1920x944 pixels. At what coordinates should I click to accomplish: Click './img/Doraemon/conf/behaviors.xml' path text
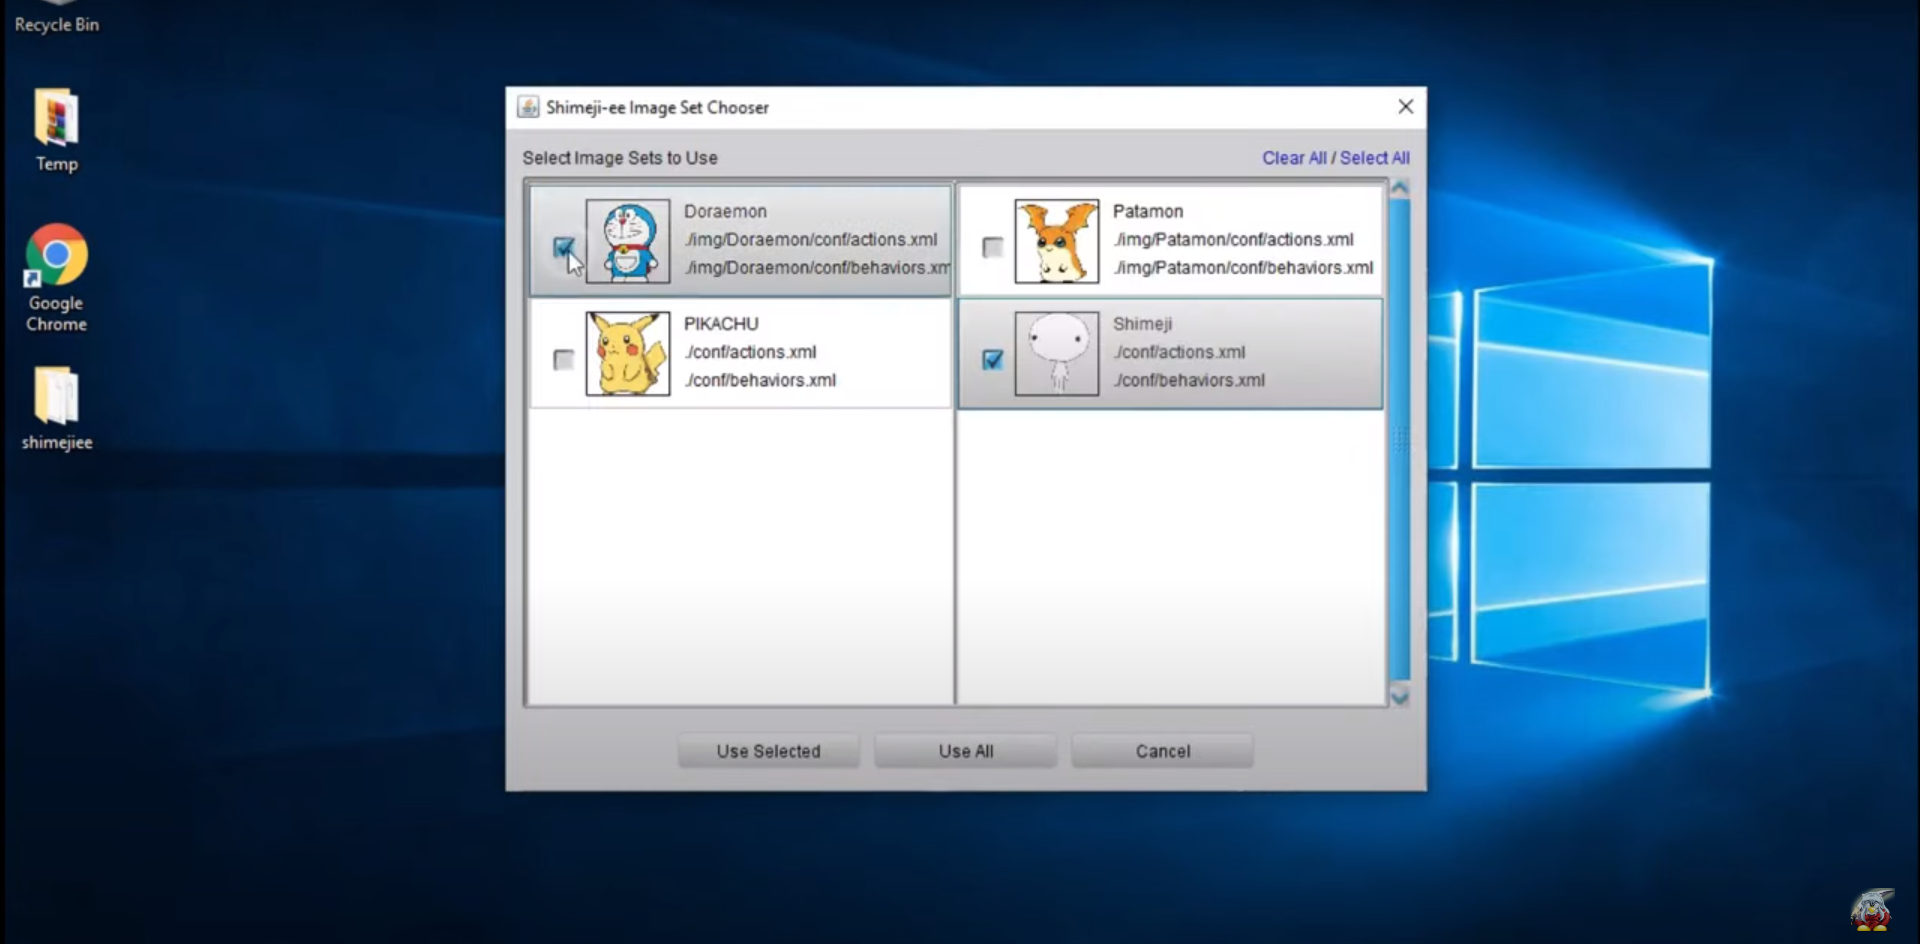[817, 268]
